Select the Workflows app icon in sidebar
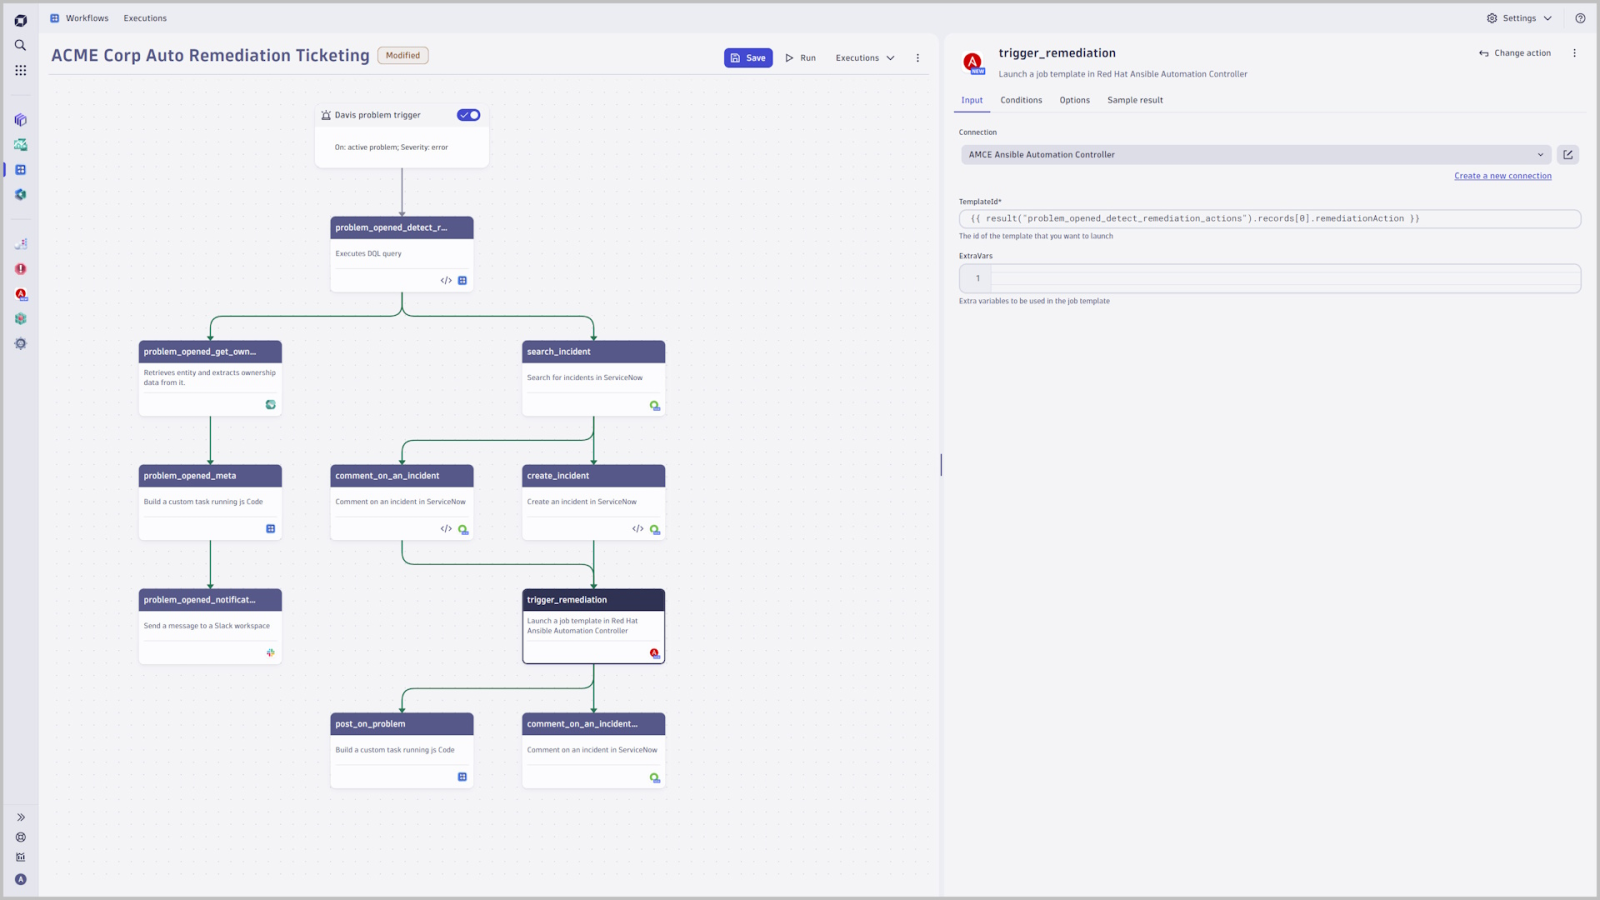Screen dimensions: 1600x900 pos(20,169)
